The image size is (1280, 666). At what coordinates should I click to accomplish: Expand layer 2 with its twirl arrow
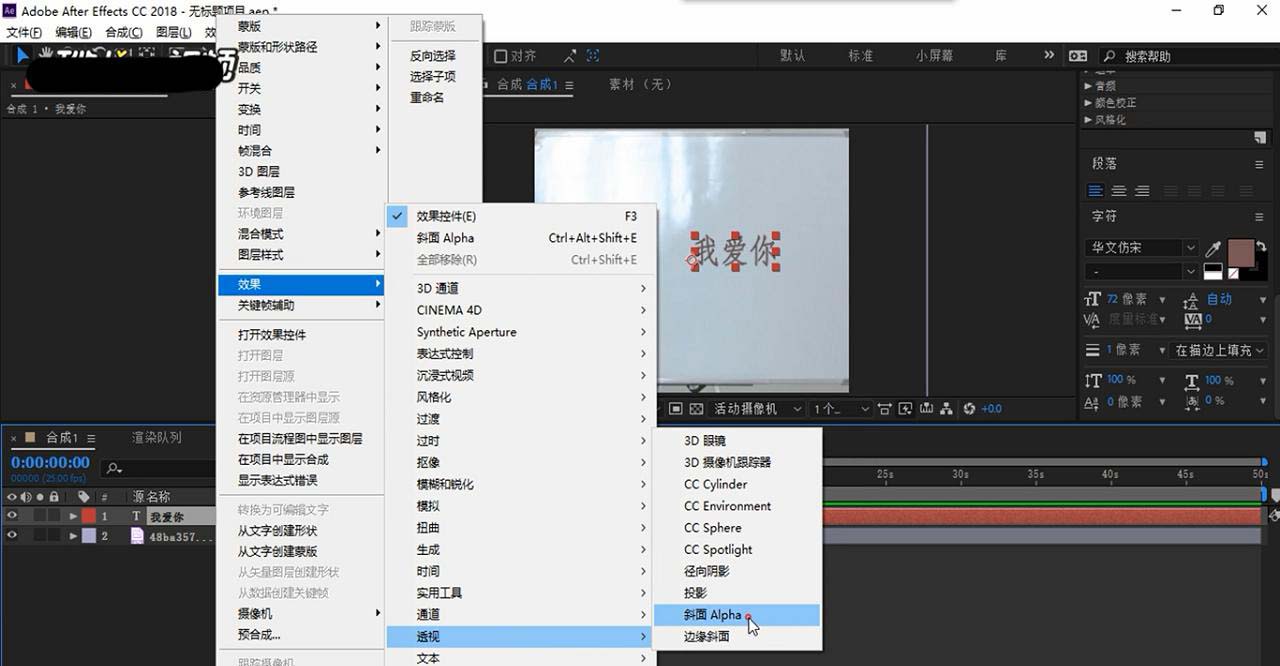(x=73, y=535)
